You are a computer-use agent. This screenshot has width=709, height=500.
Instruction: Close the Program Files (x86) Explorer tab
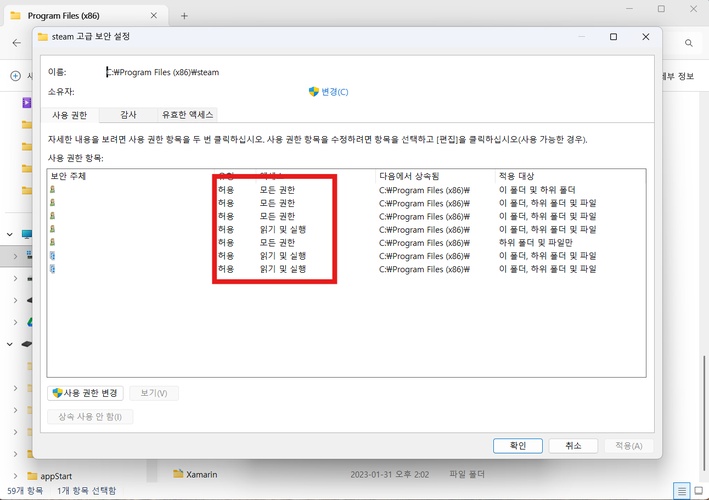[x=154, y=16]
